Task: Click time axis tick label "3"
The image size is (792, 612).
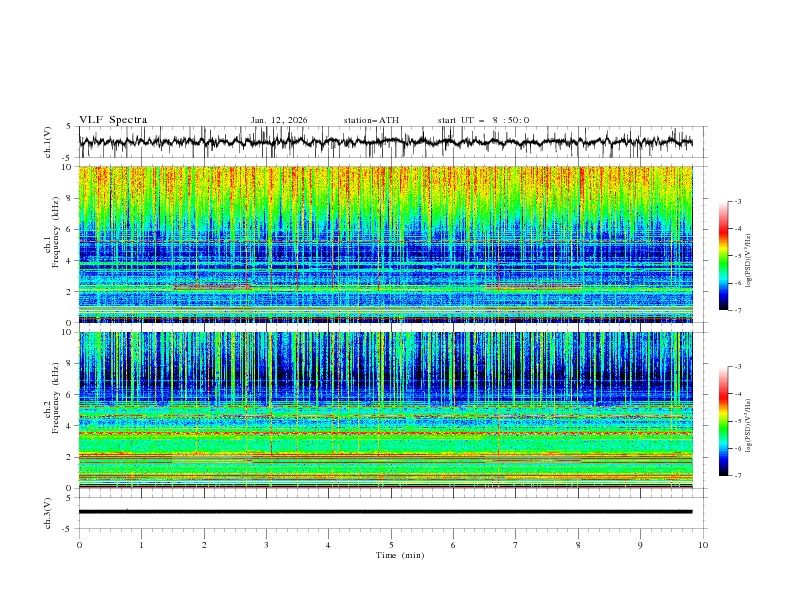Action: tap(266, 545)
